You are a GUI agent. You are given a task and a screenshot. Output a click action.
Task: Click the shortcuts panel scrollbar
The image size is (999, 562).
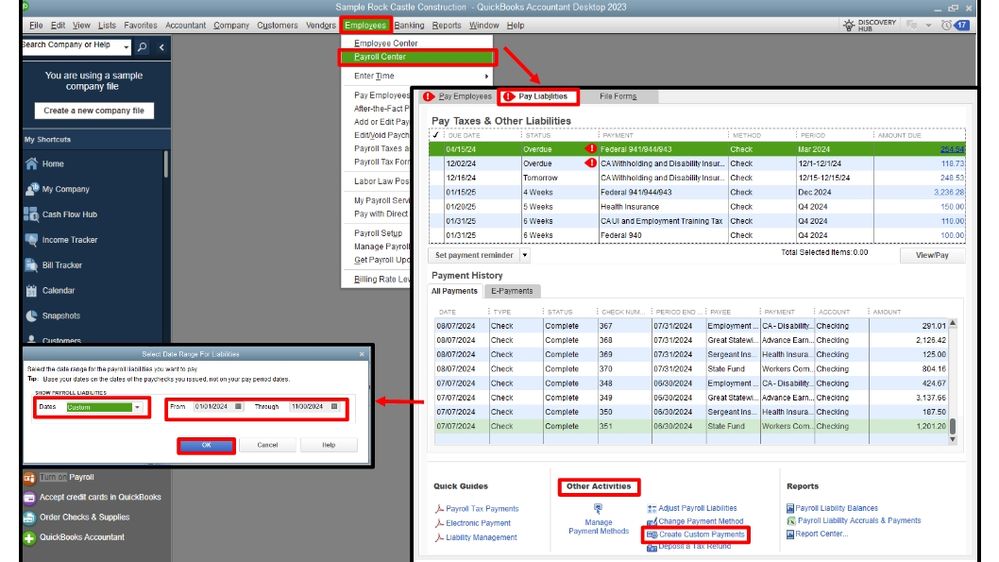tap(166, 164)
